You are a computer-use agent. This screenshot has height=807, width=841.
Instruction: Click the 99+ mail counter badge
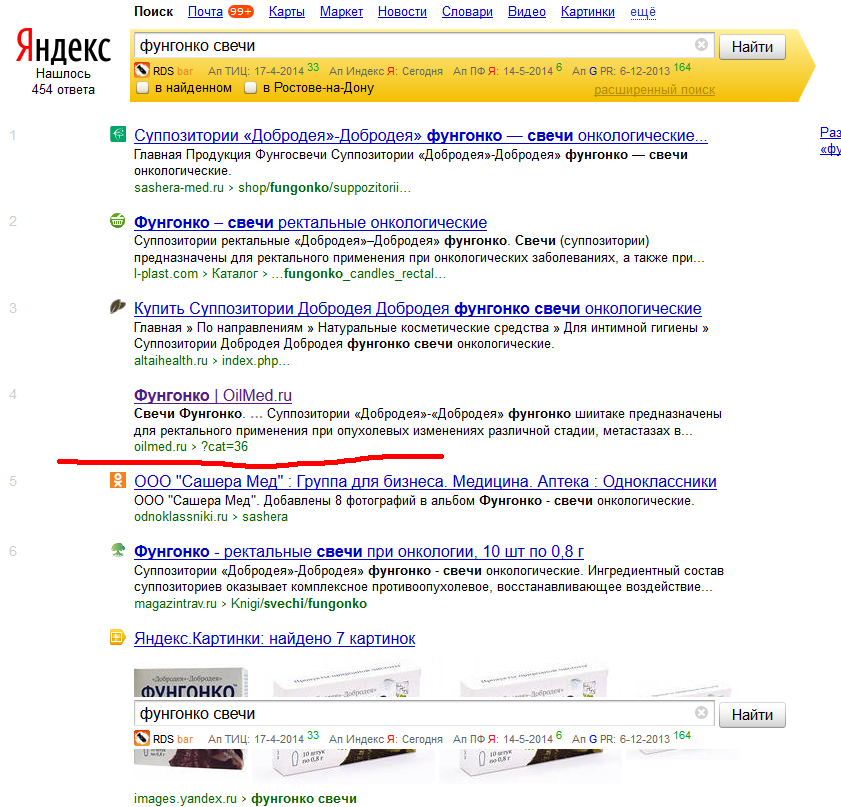pos(241,11)
